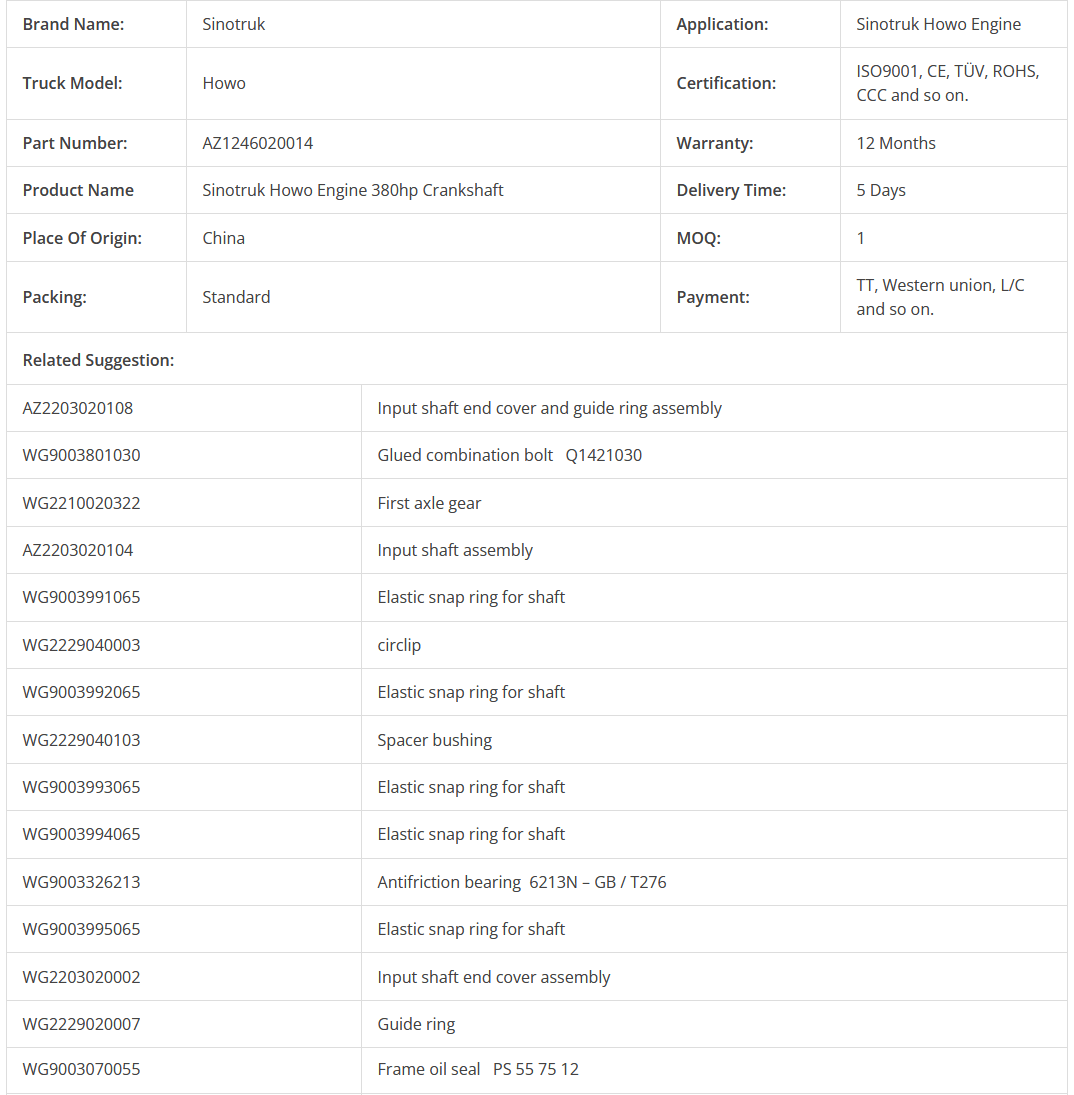
Task: Click part number WG9003991065
Action: coord(81,597)
